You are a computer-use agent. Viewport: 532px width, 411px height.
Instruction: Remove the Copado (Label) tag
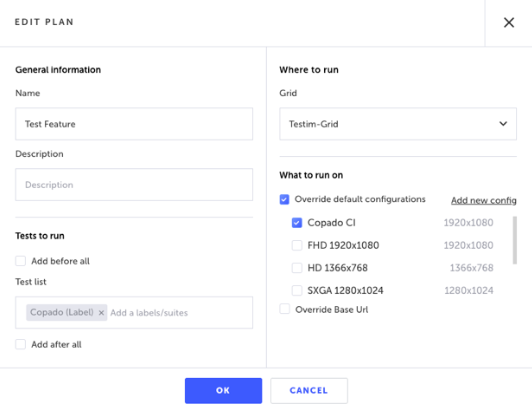(101, 313)
